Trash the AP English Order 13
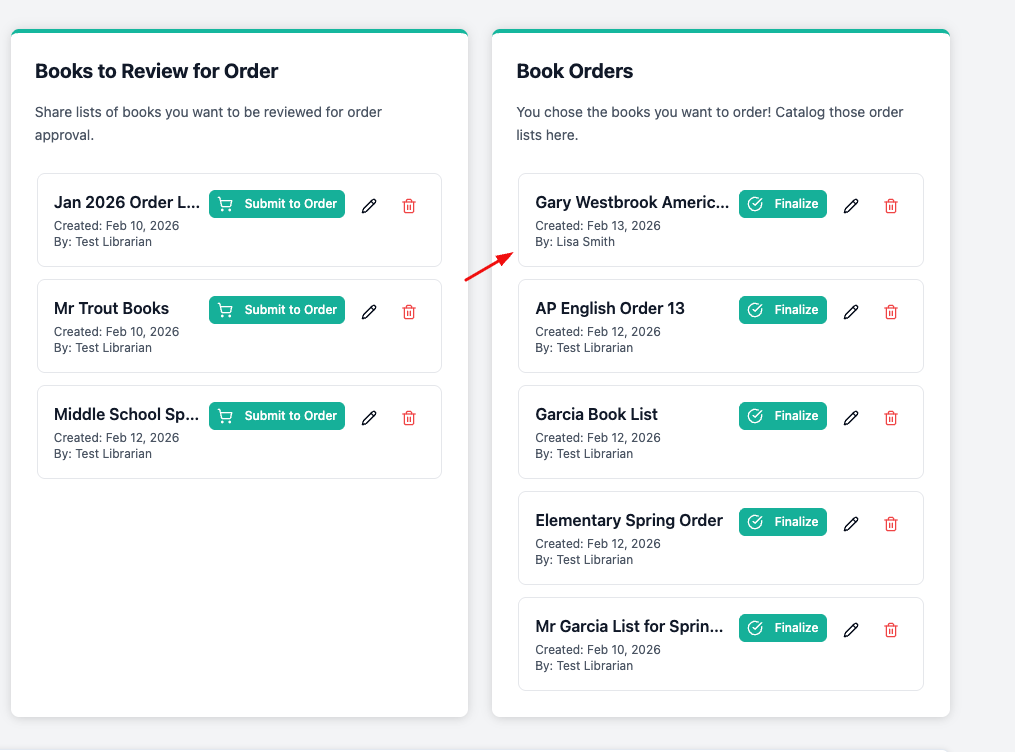 point(890,312)
